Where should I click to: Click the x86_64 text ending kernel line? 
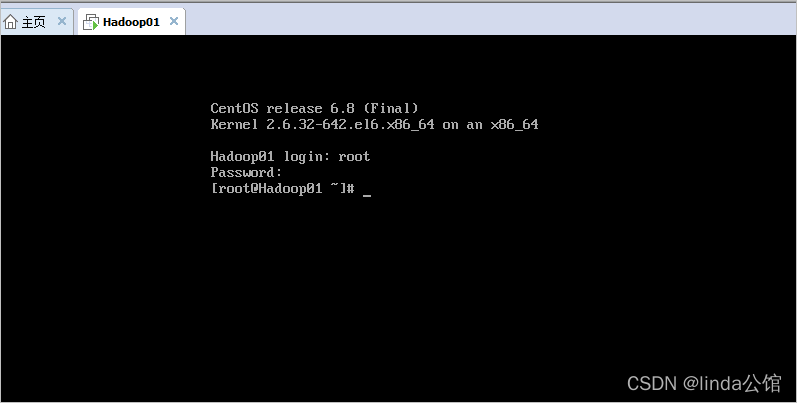511,125
